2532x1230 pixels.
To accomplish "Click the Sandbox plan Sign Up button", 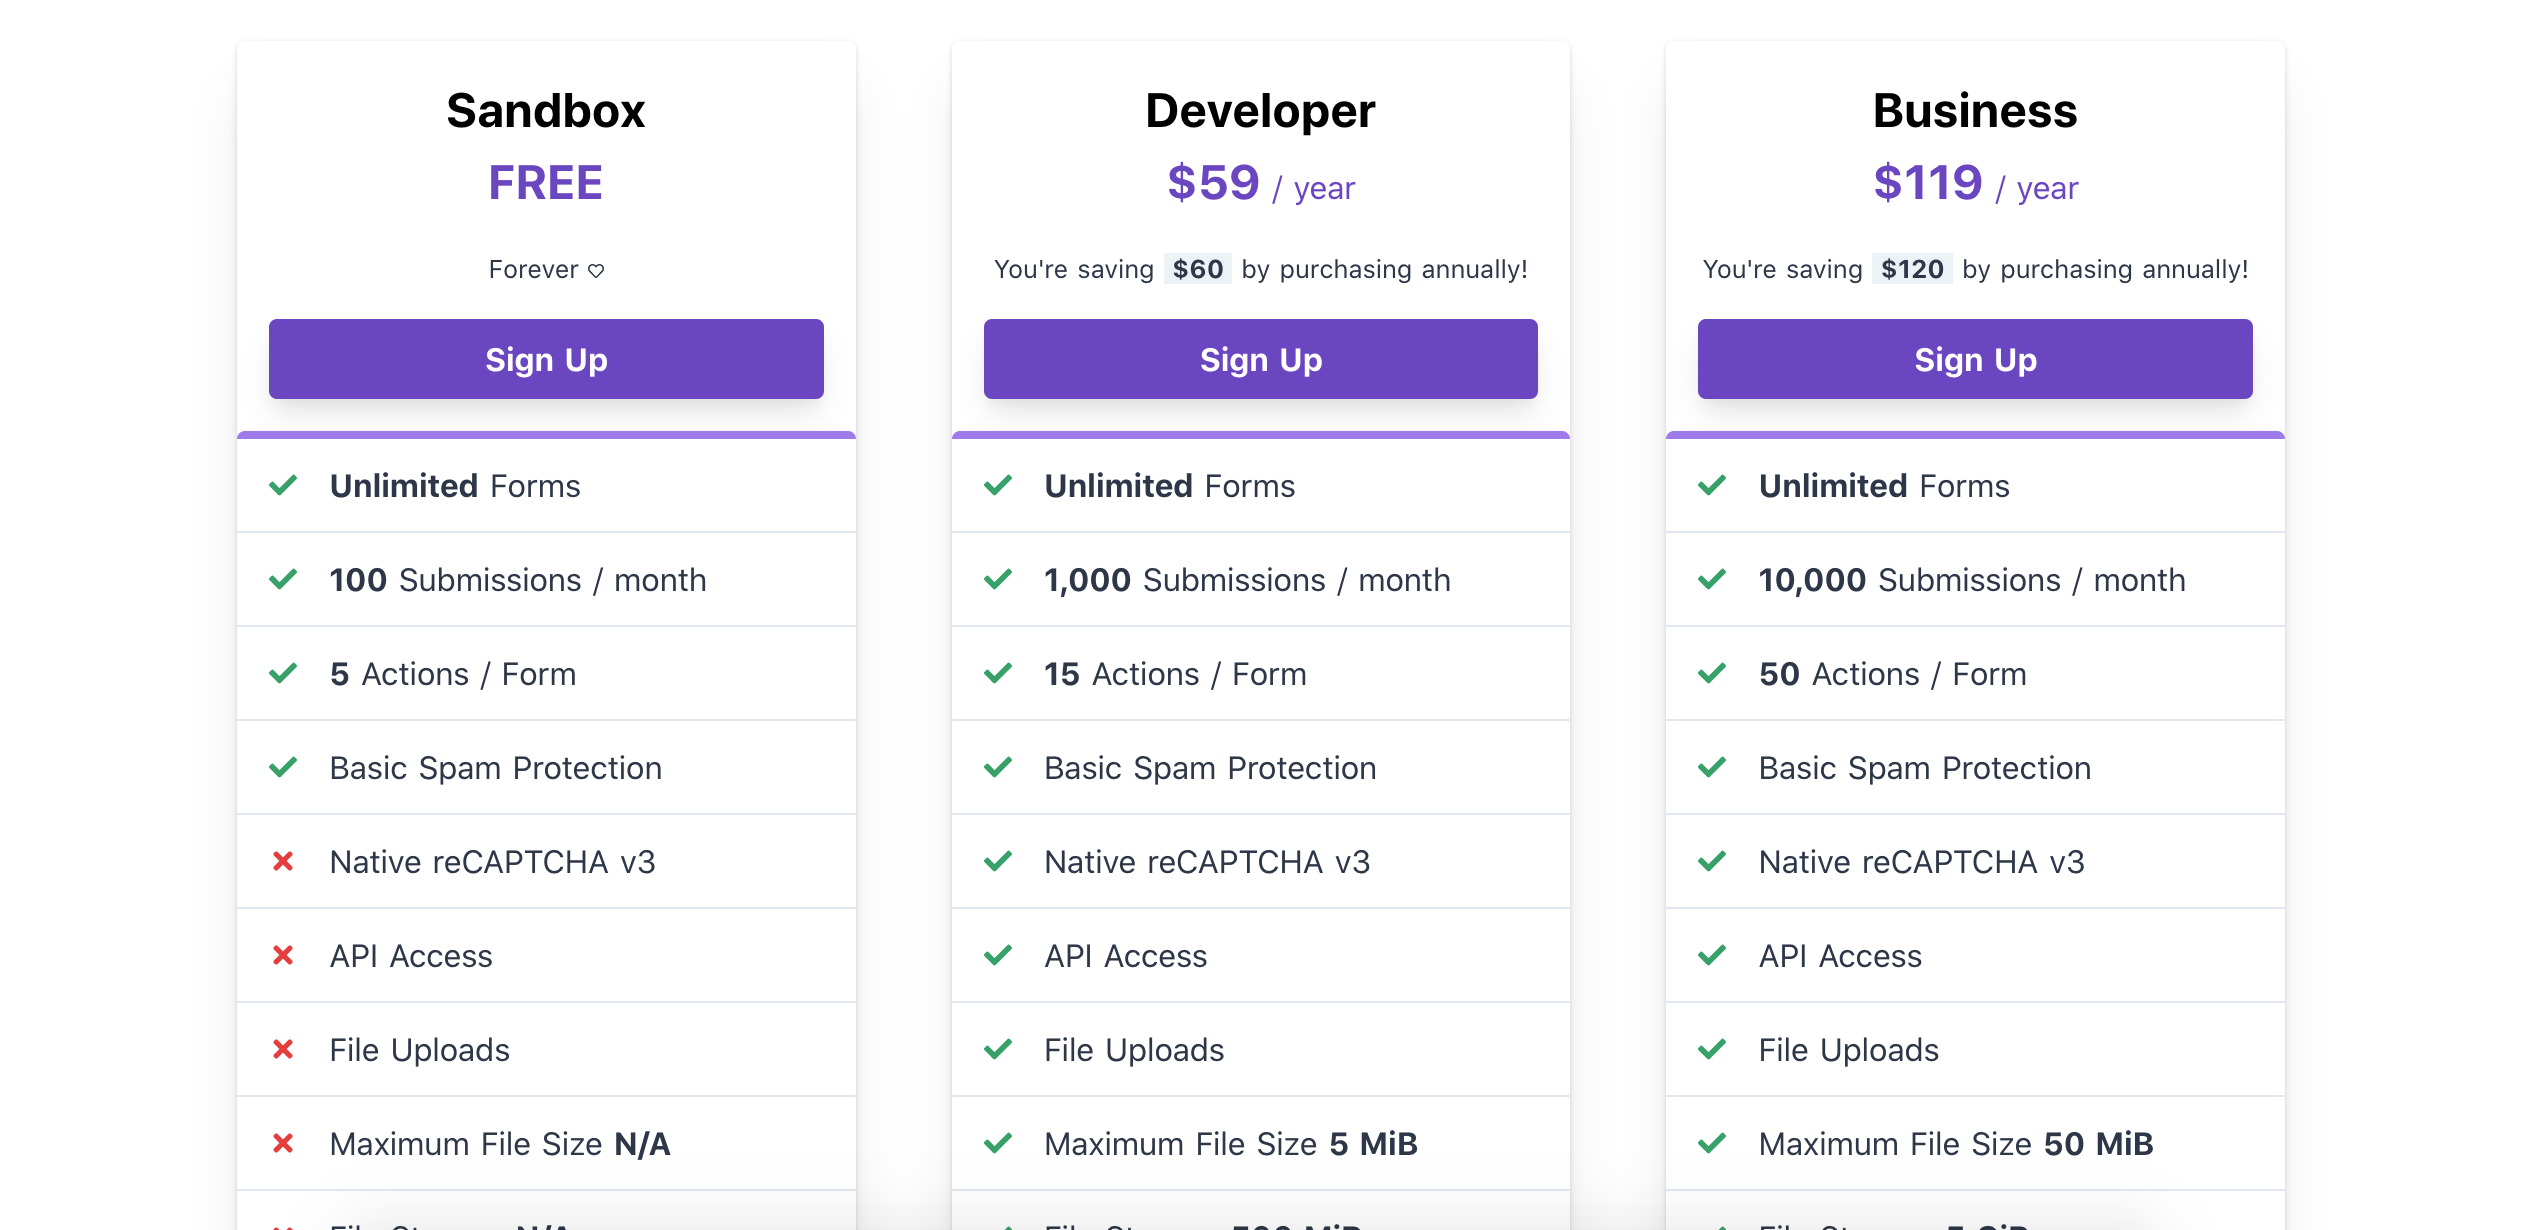I will point(546,359).
